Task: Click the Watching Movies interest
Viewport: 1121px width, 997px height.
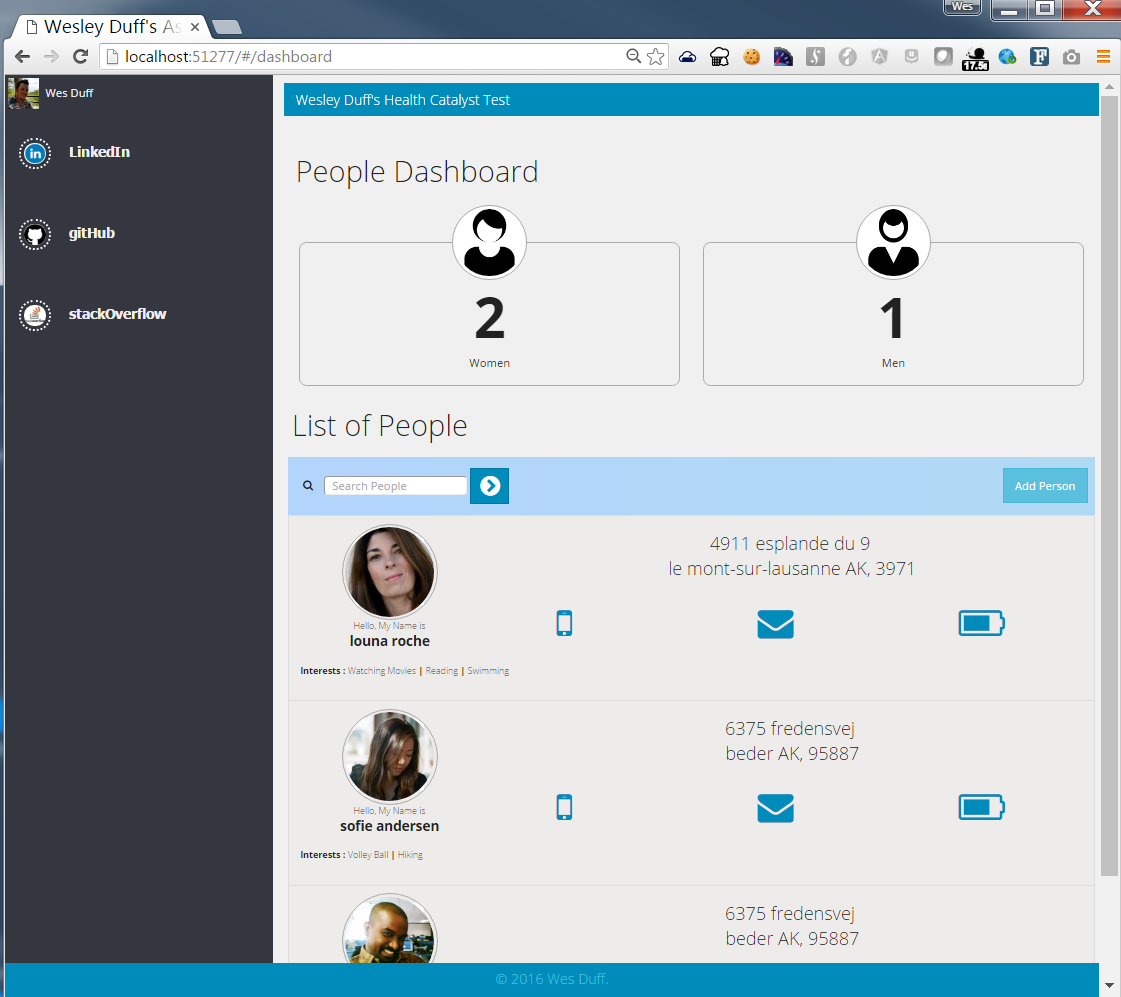Action: [x=382, y=671]
